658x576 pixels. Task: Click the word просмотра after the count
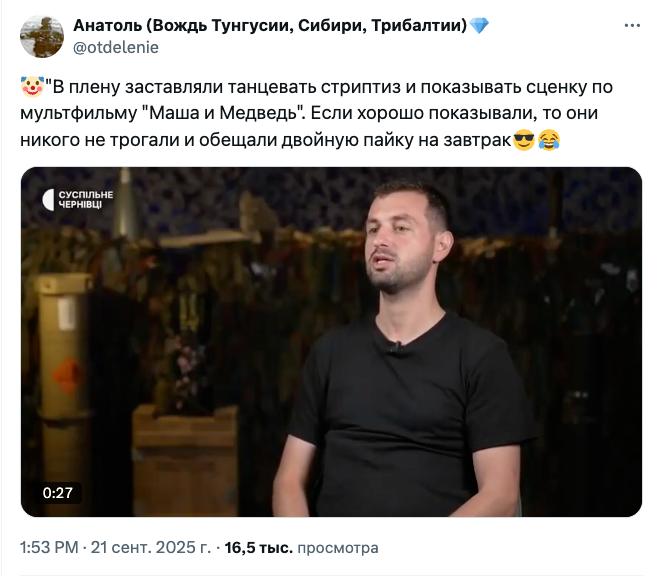[x=338, y=548]
